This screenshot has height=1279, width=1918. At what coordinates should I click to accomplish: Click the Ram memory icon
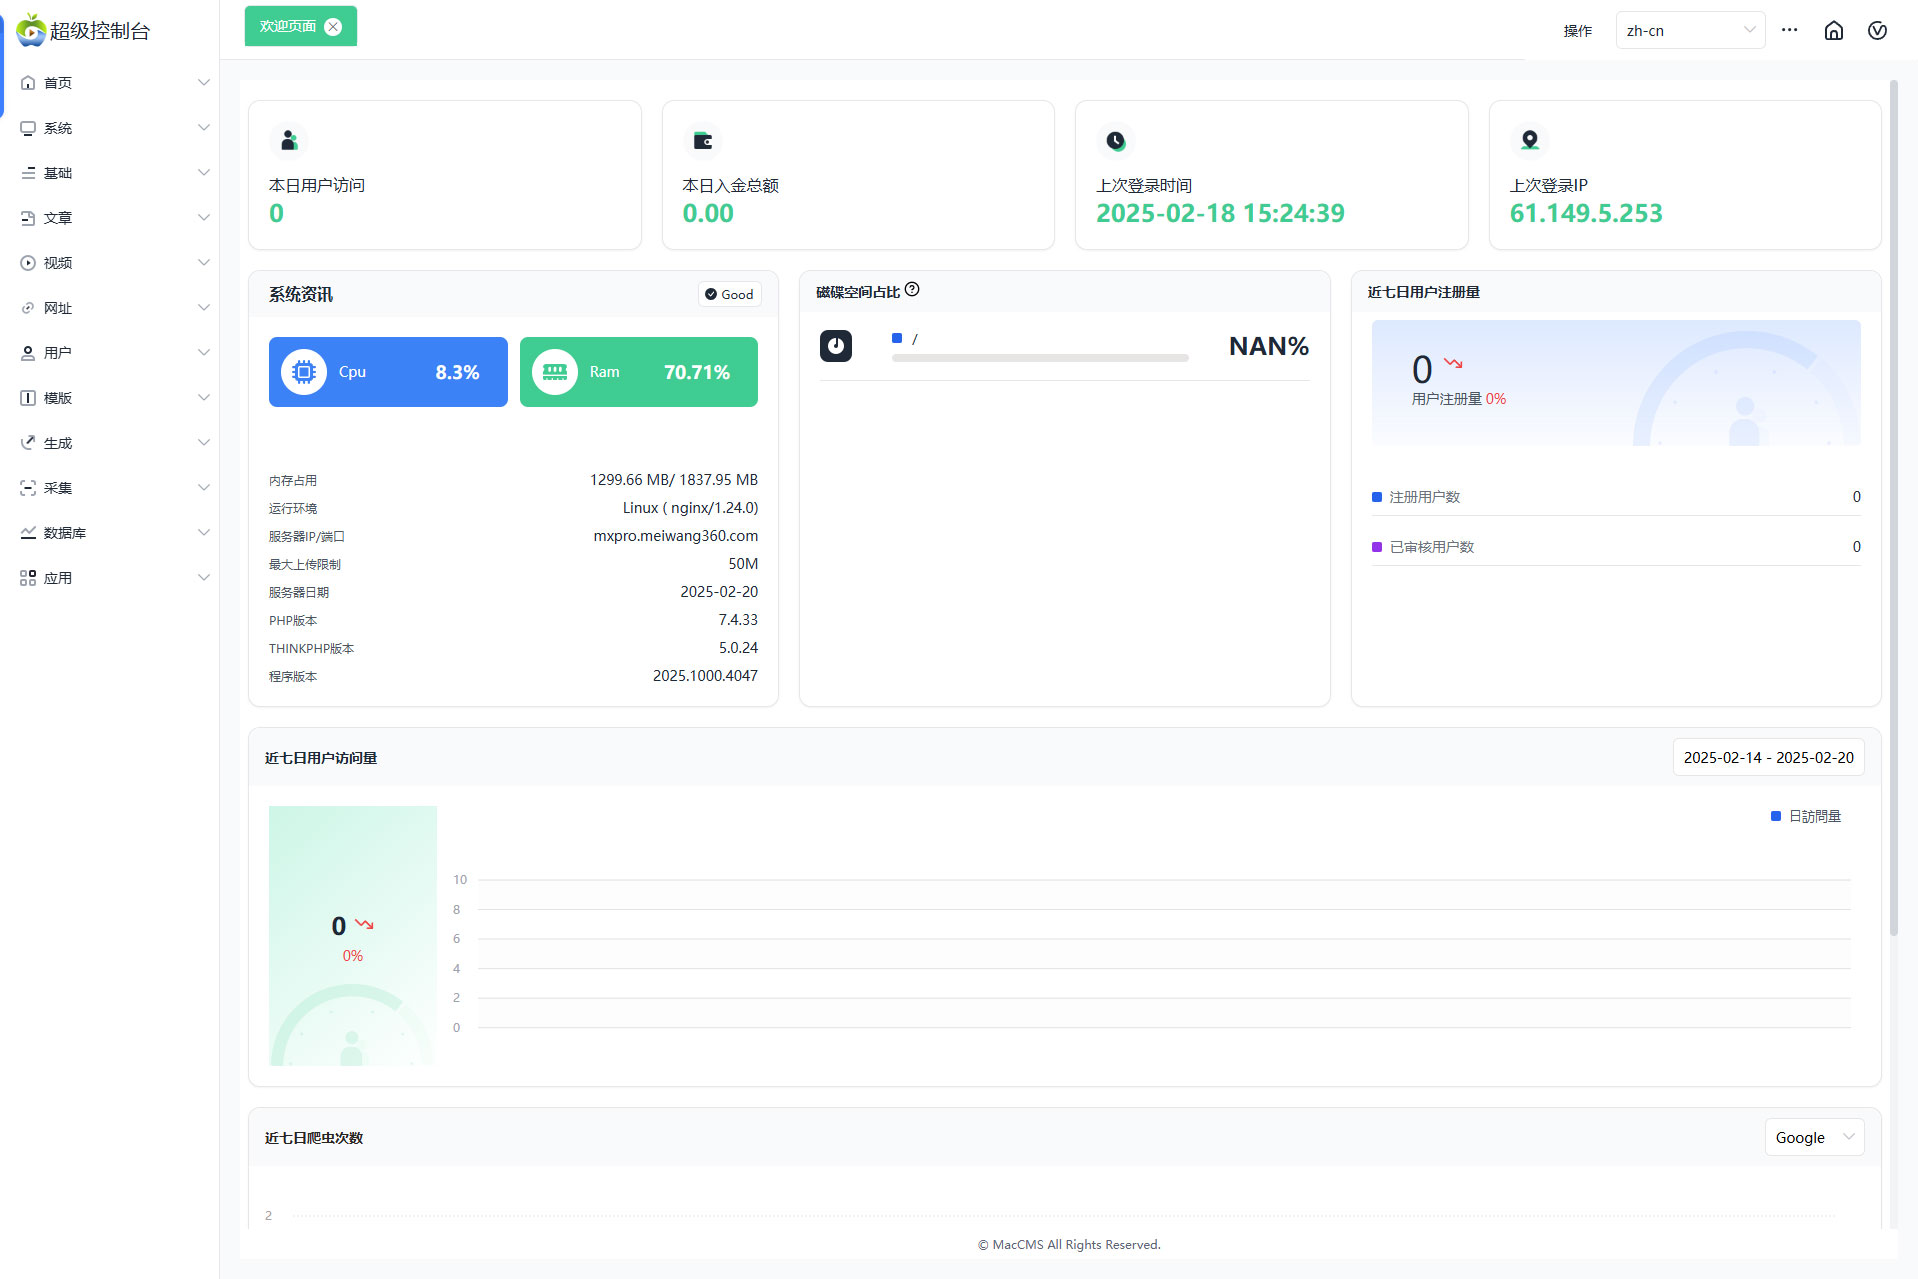(555, 372)
